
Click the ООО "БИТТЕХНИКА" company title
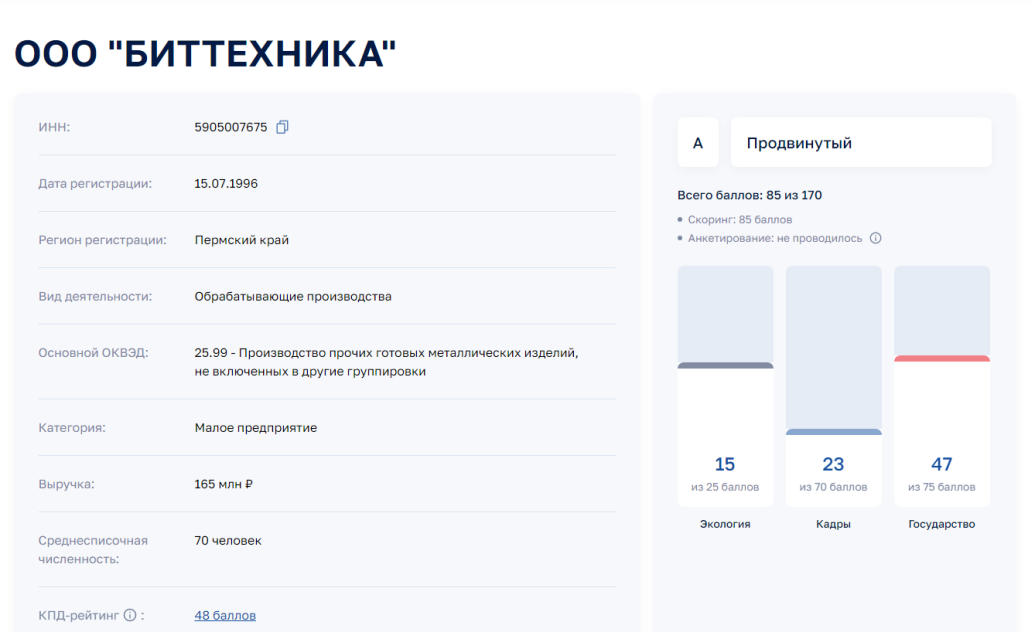pyautogui.click(x=205, y=53)
